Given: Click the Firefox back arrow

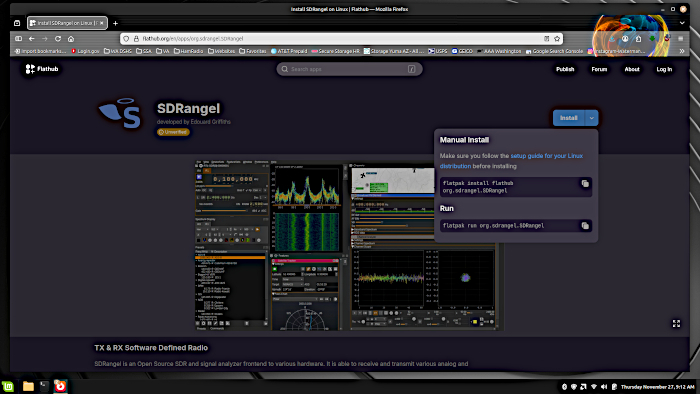Looking at the screenshot, I should tap(31, 39).
